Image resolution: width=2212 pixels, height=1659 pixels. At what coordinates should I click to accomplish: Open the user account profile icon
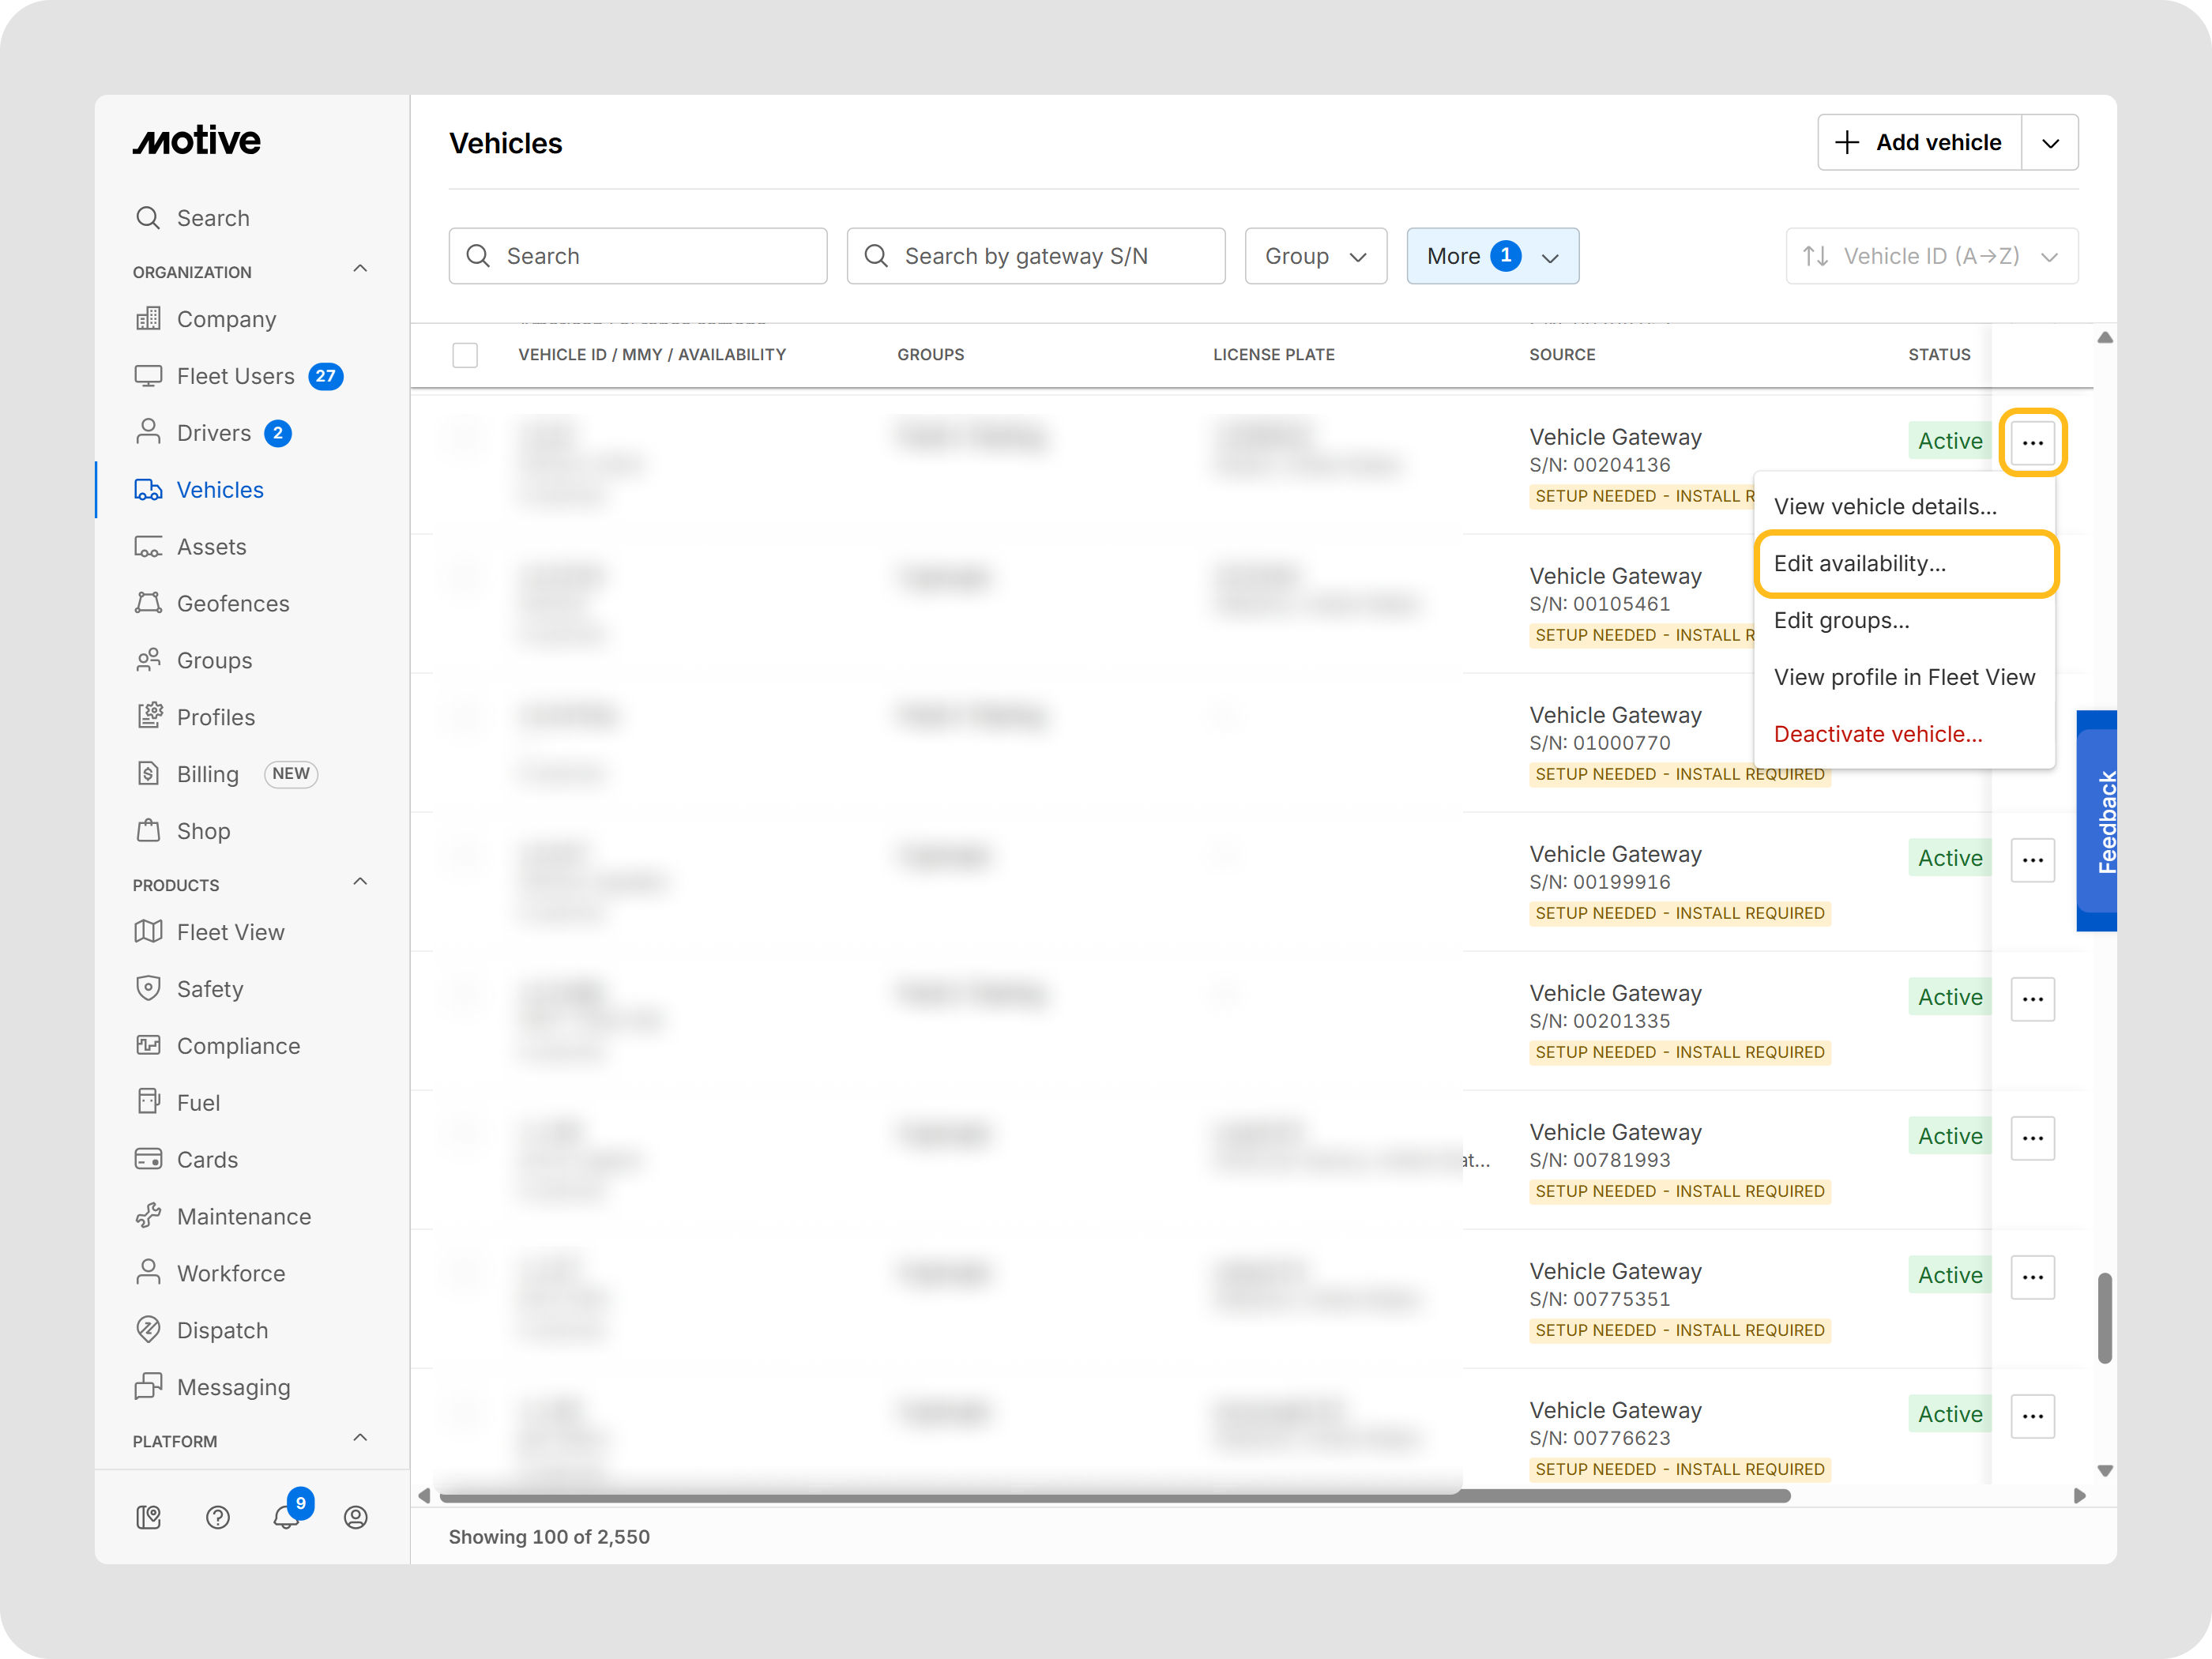(x=355, y=1517)
